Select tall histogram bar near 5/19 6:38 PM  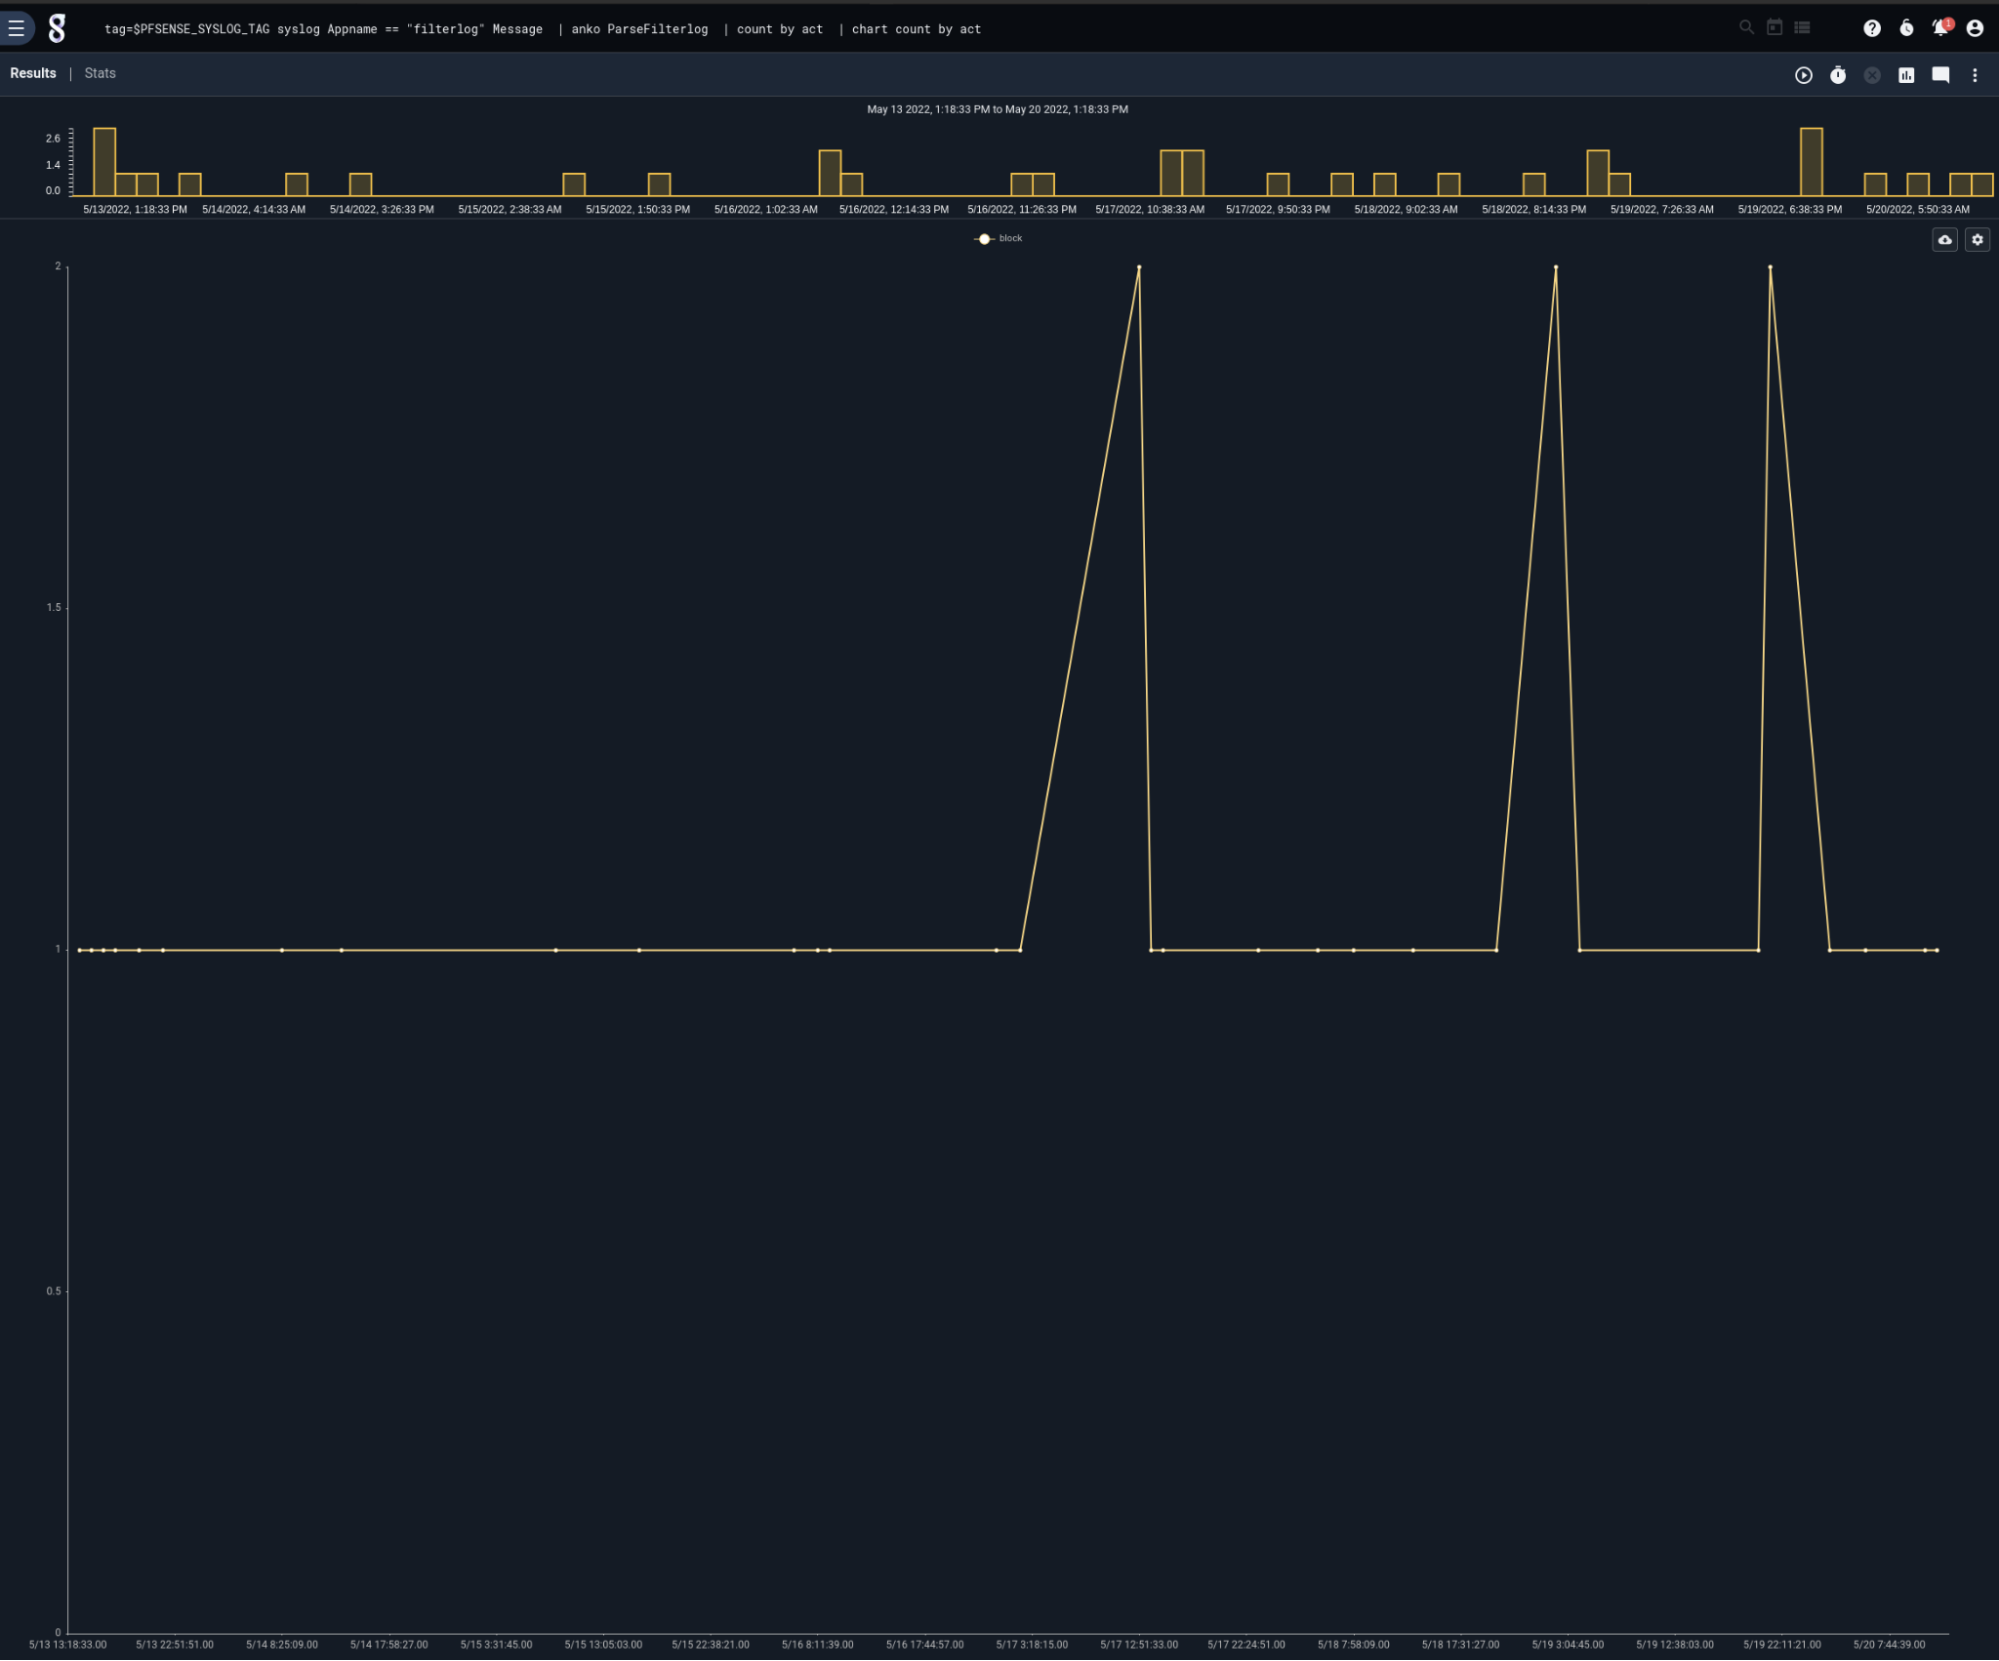(x=1812, y=162)
